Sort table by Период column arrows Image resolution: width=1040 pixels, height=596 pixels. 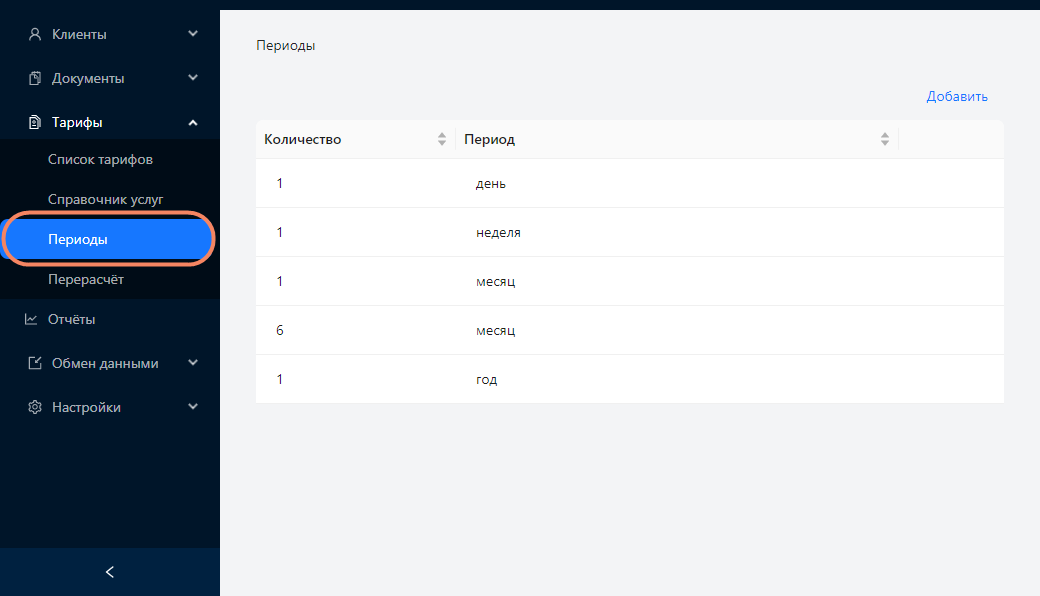pos(885,139)
